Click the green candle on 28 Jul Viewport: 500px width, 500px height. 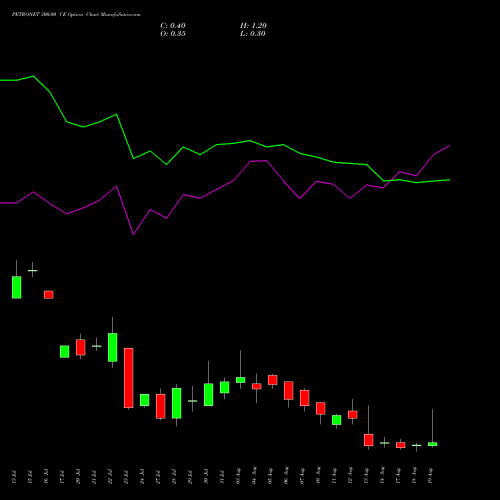[x=177, y=403]
